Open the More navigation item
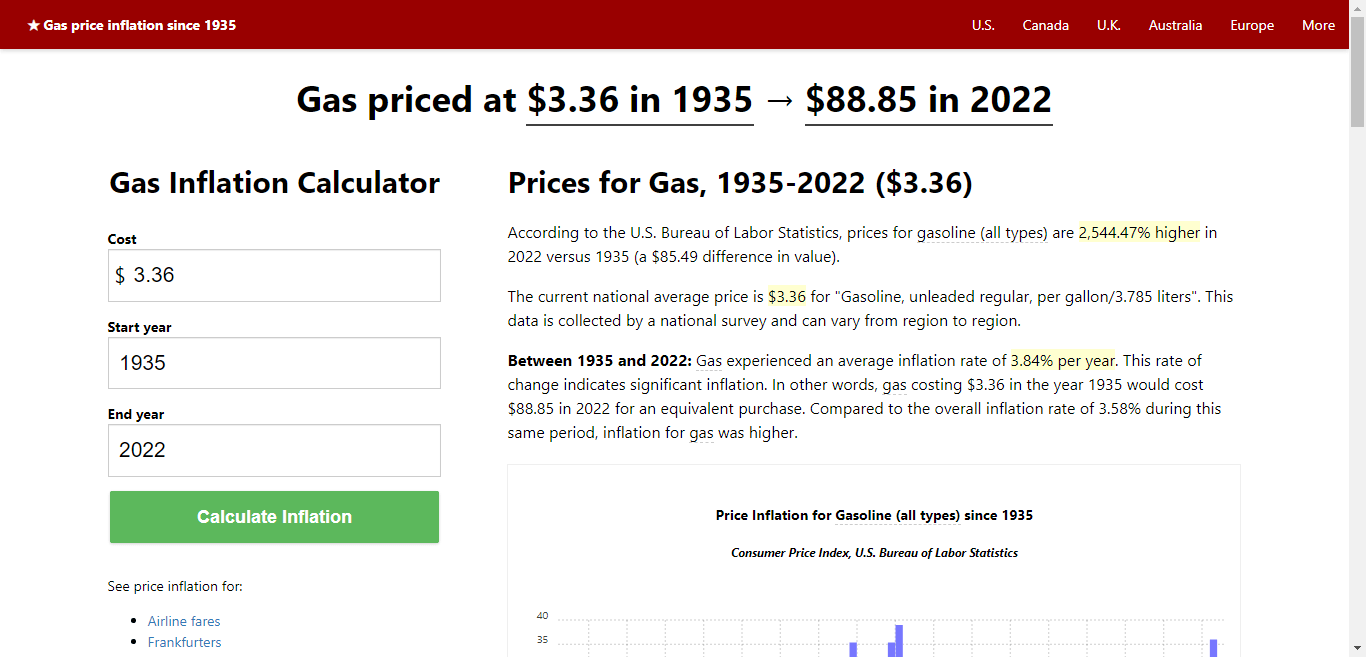Viewport: 1366px width, 657px height. [x=1318, y=25]
